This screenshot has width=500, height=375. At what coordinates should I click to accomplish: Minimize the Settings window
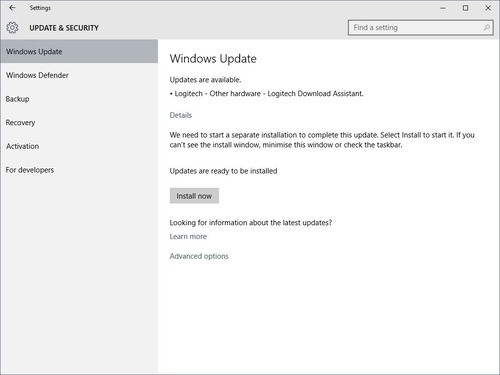[443, 8]
